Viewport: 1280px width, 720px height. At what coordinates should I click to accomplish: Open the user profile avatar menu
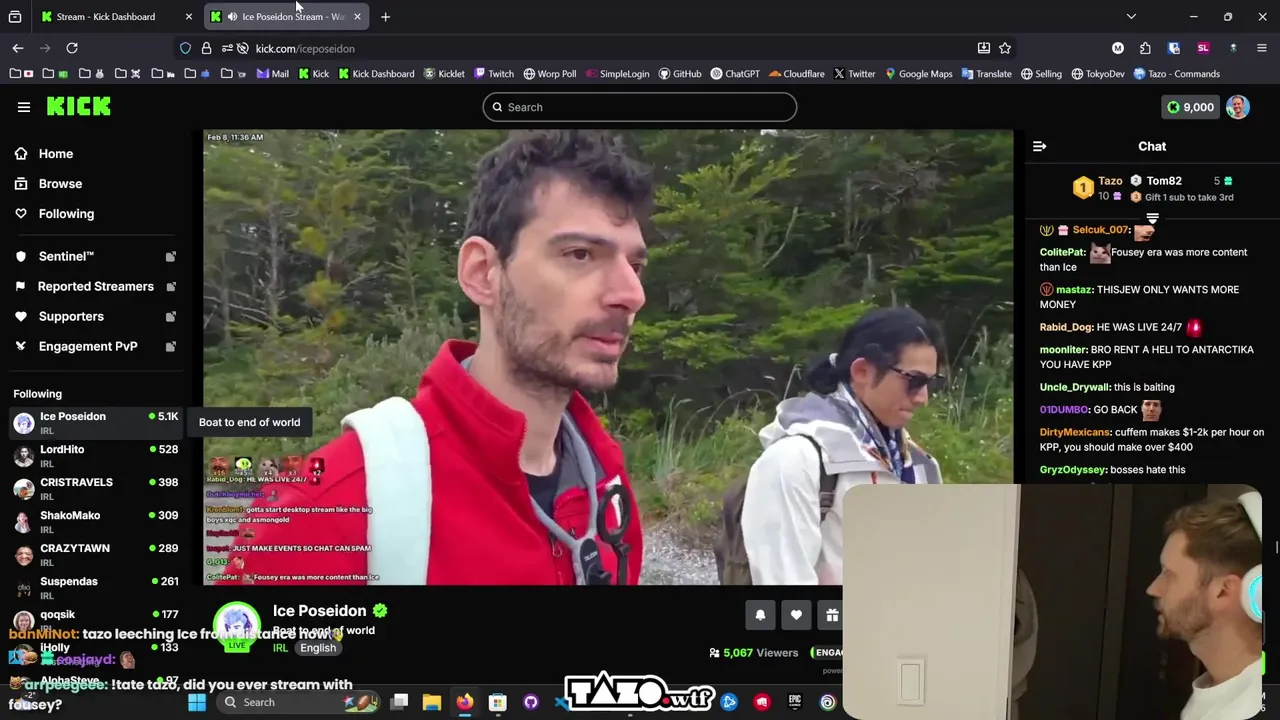click(1238, 107)
